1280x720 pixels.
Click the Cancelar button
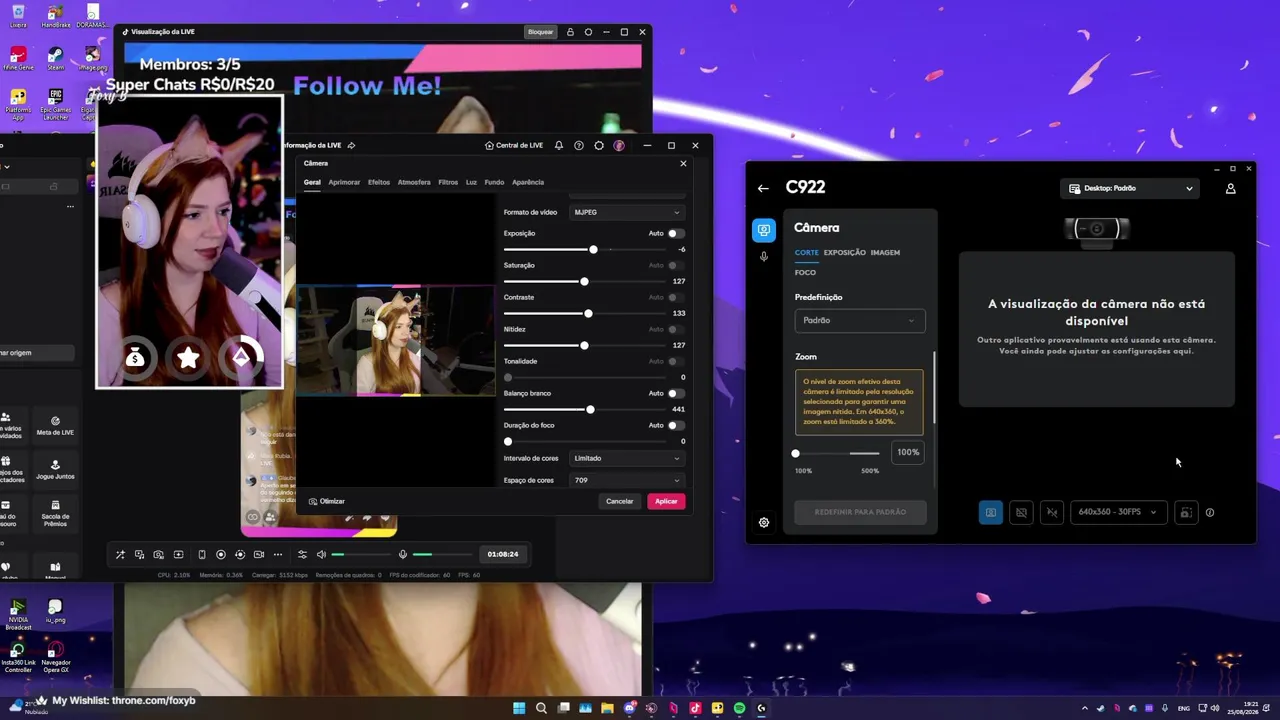(x=620, y=501)
